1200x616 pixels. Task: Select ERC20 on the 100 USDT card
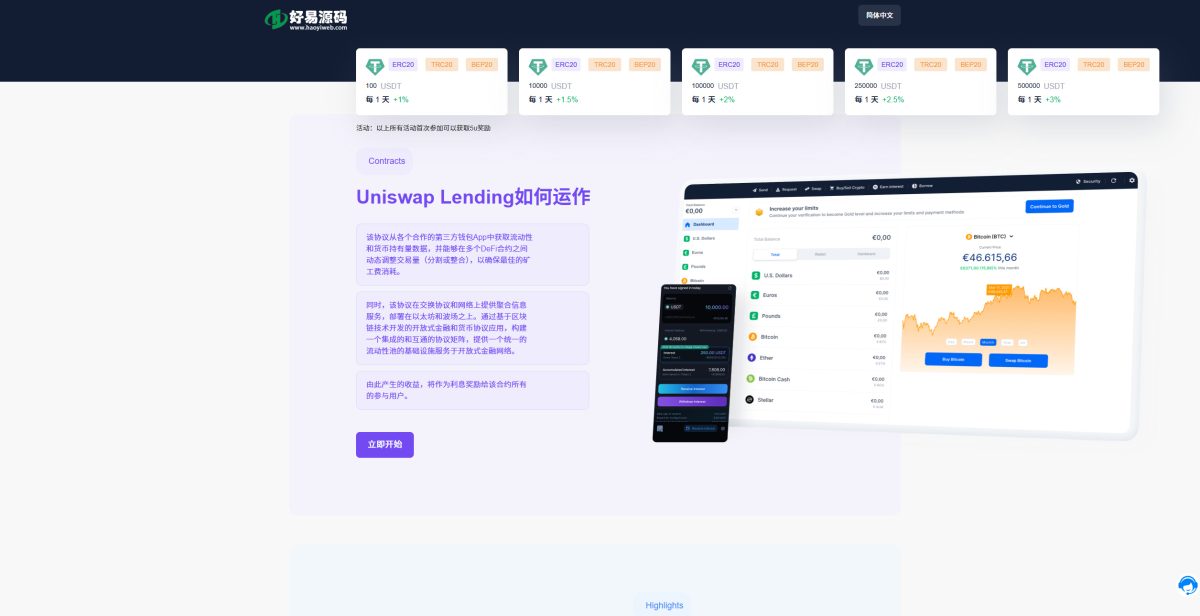point(403,64)
